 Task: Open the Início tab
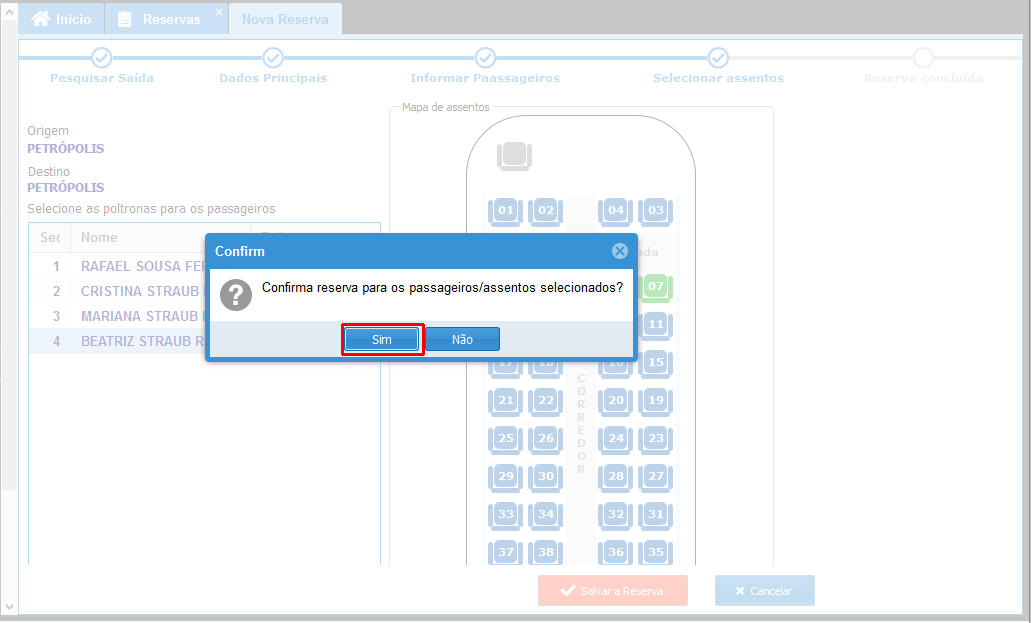61,19
